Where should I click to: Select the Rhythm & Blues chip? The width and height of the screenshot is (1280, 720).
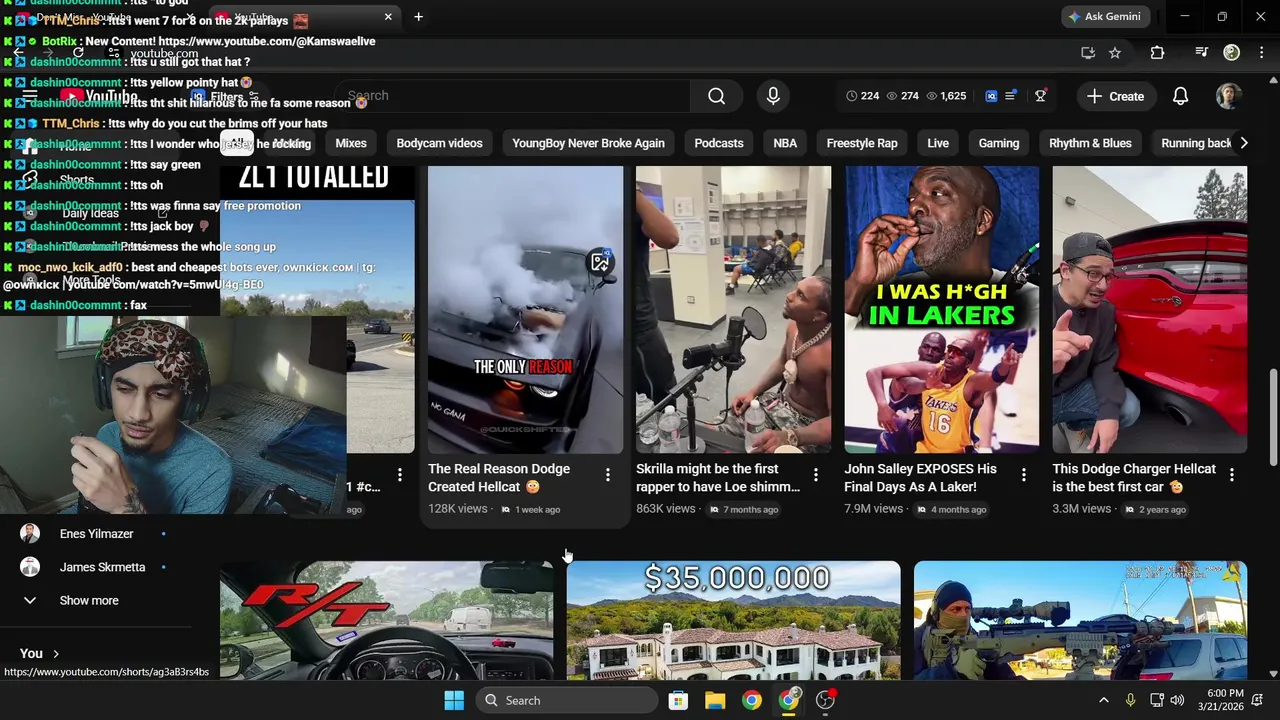(1090, 143)
